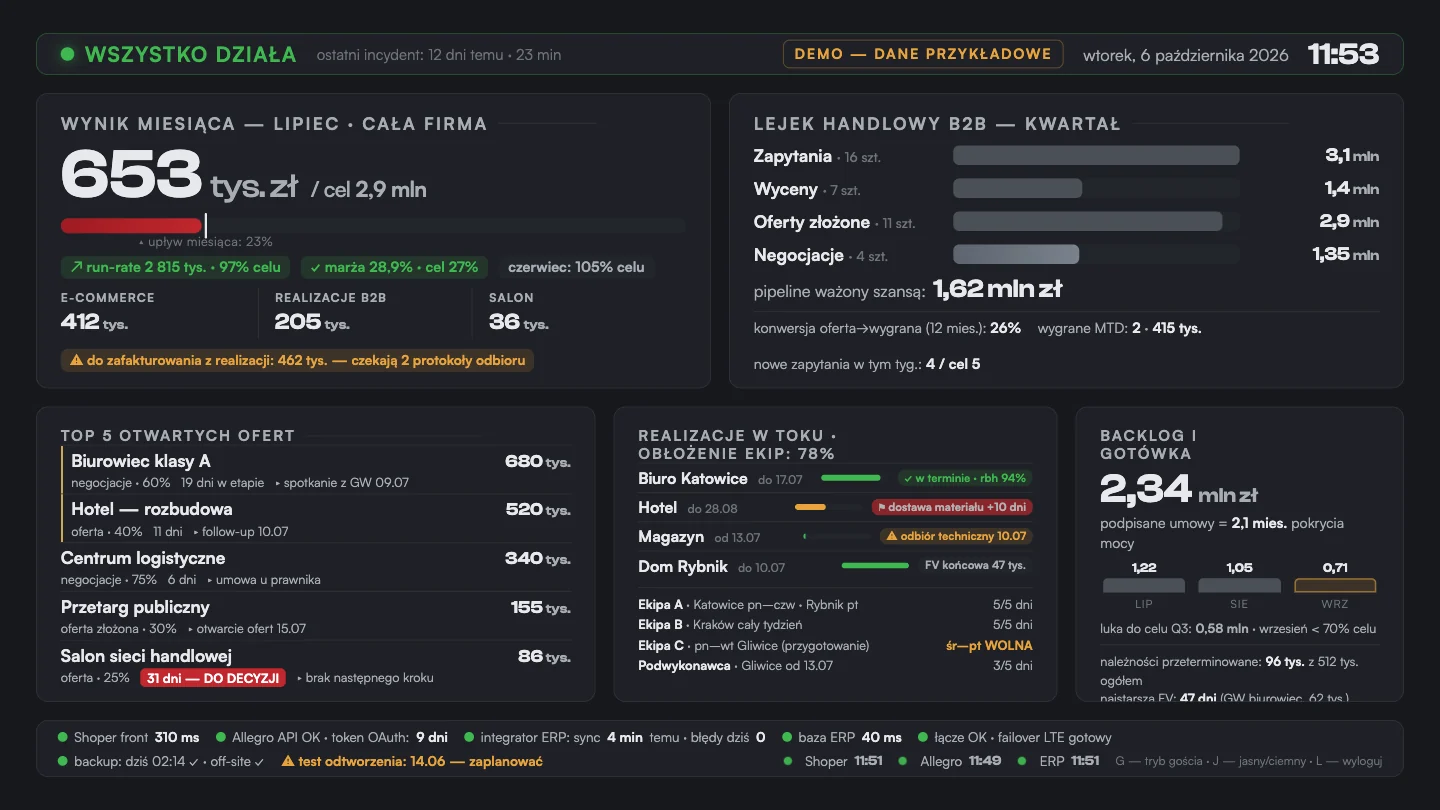Click the Dom Rybnik project name
1440x810 pixels.
(682, 566)
